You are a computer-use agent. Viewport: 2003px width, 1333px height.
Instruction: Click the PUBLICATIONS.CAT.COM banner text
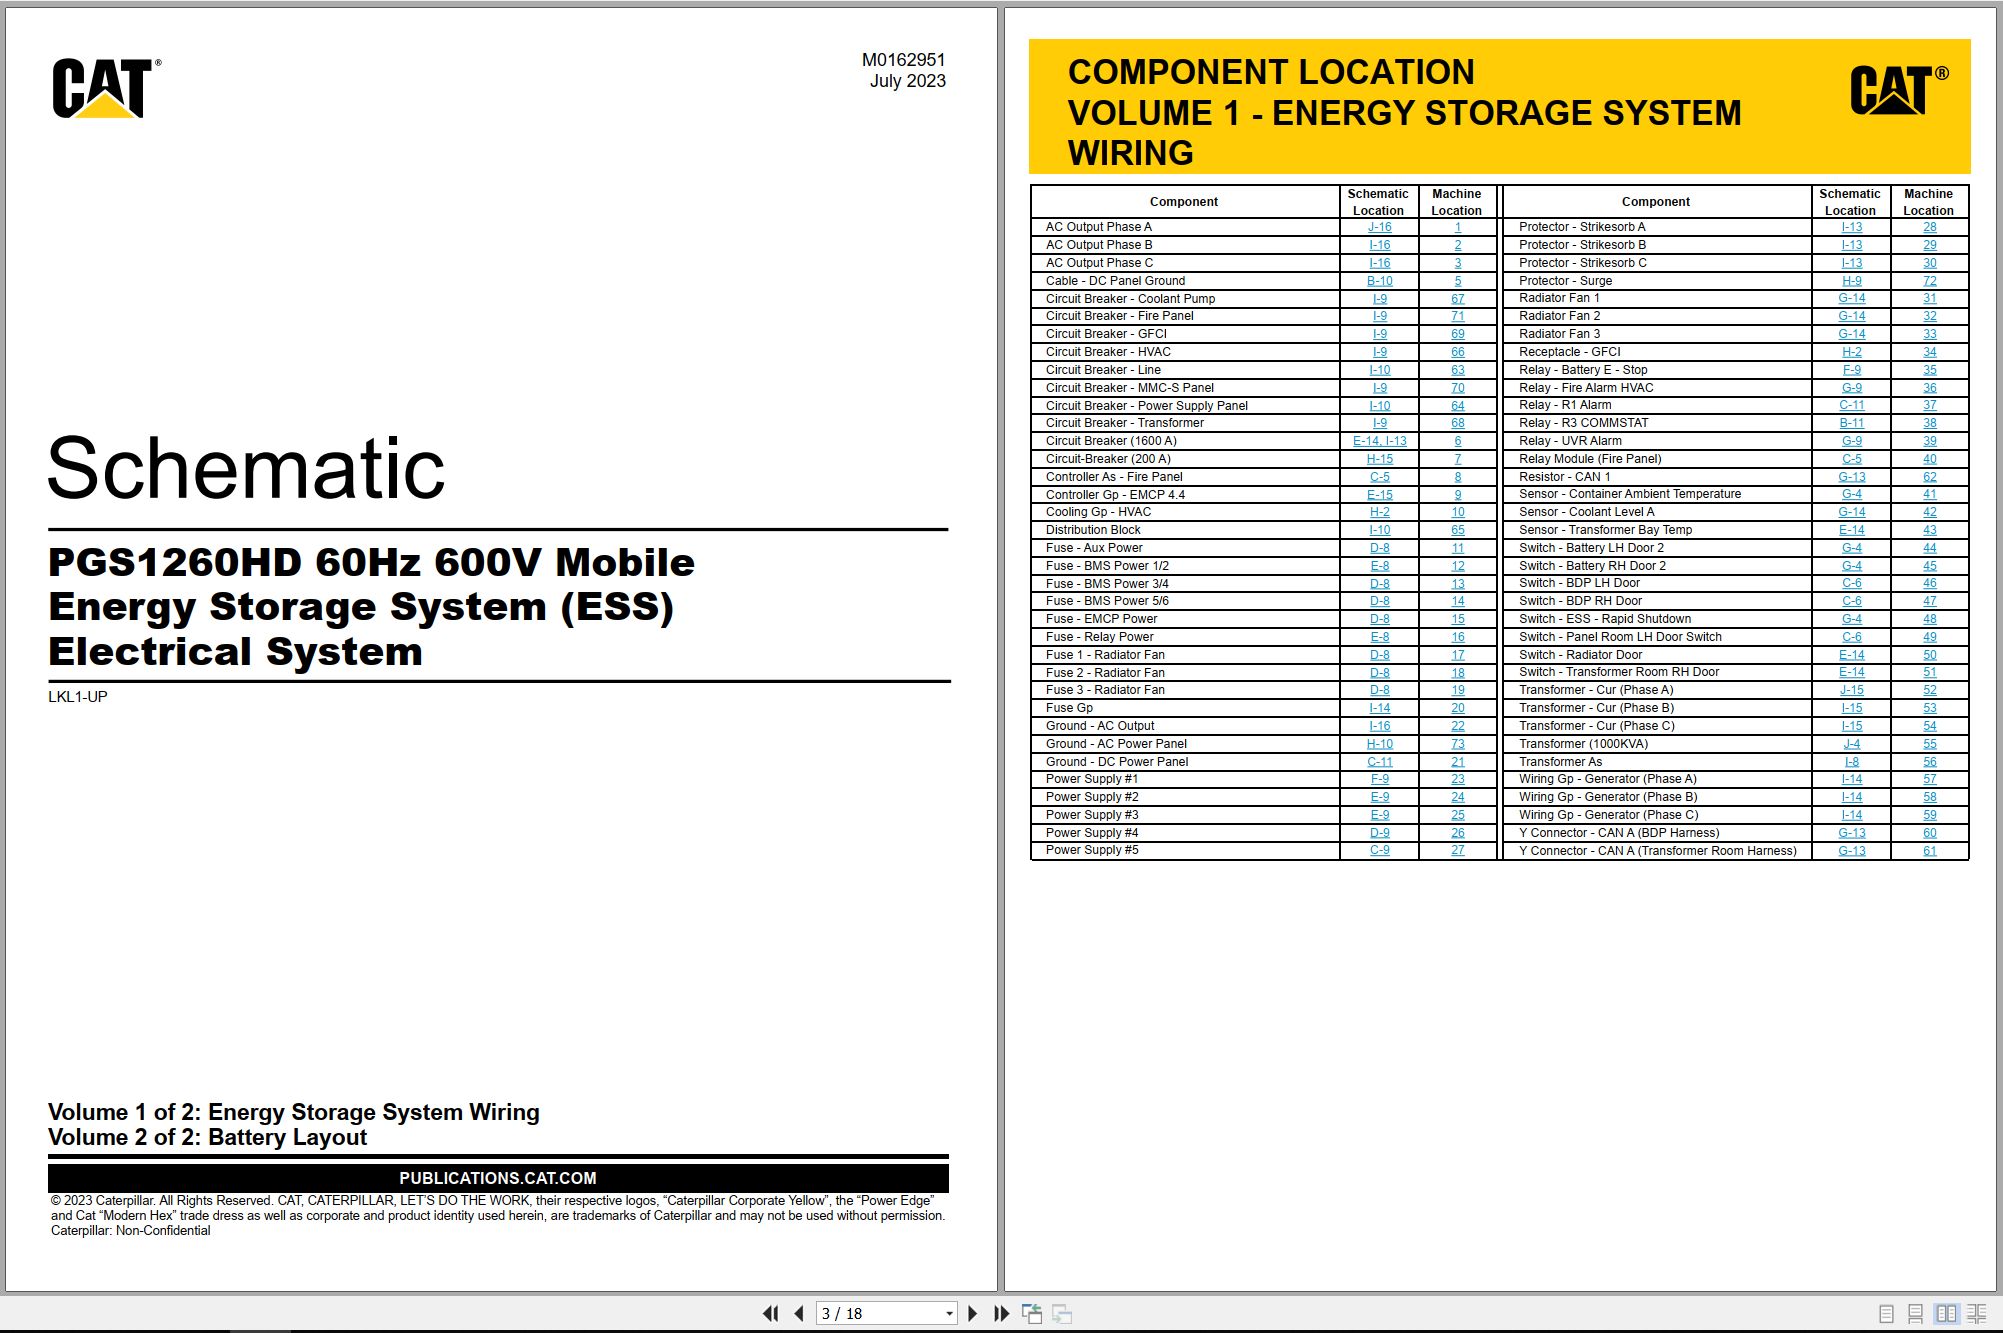click(498, 1178)
